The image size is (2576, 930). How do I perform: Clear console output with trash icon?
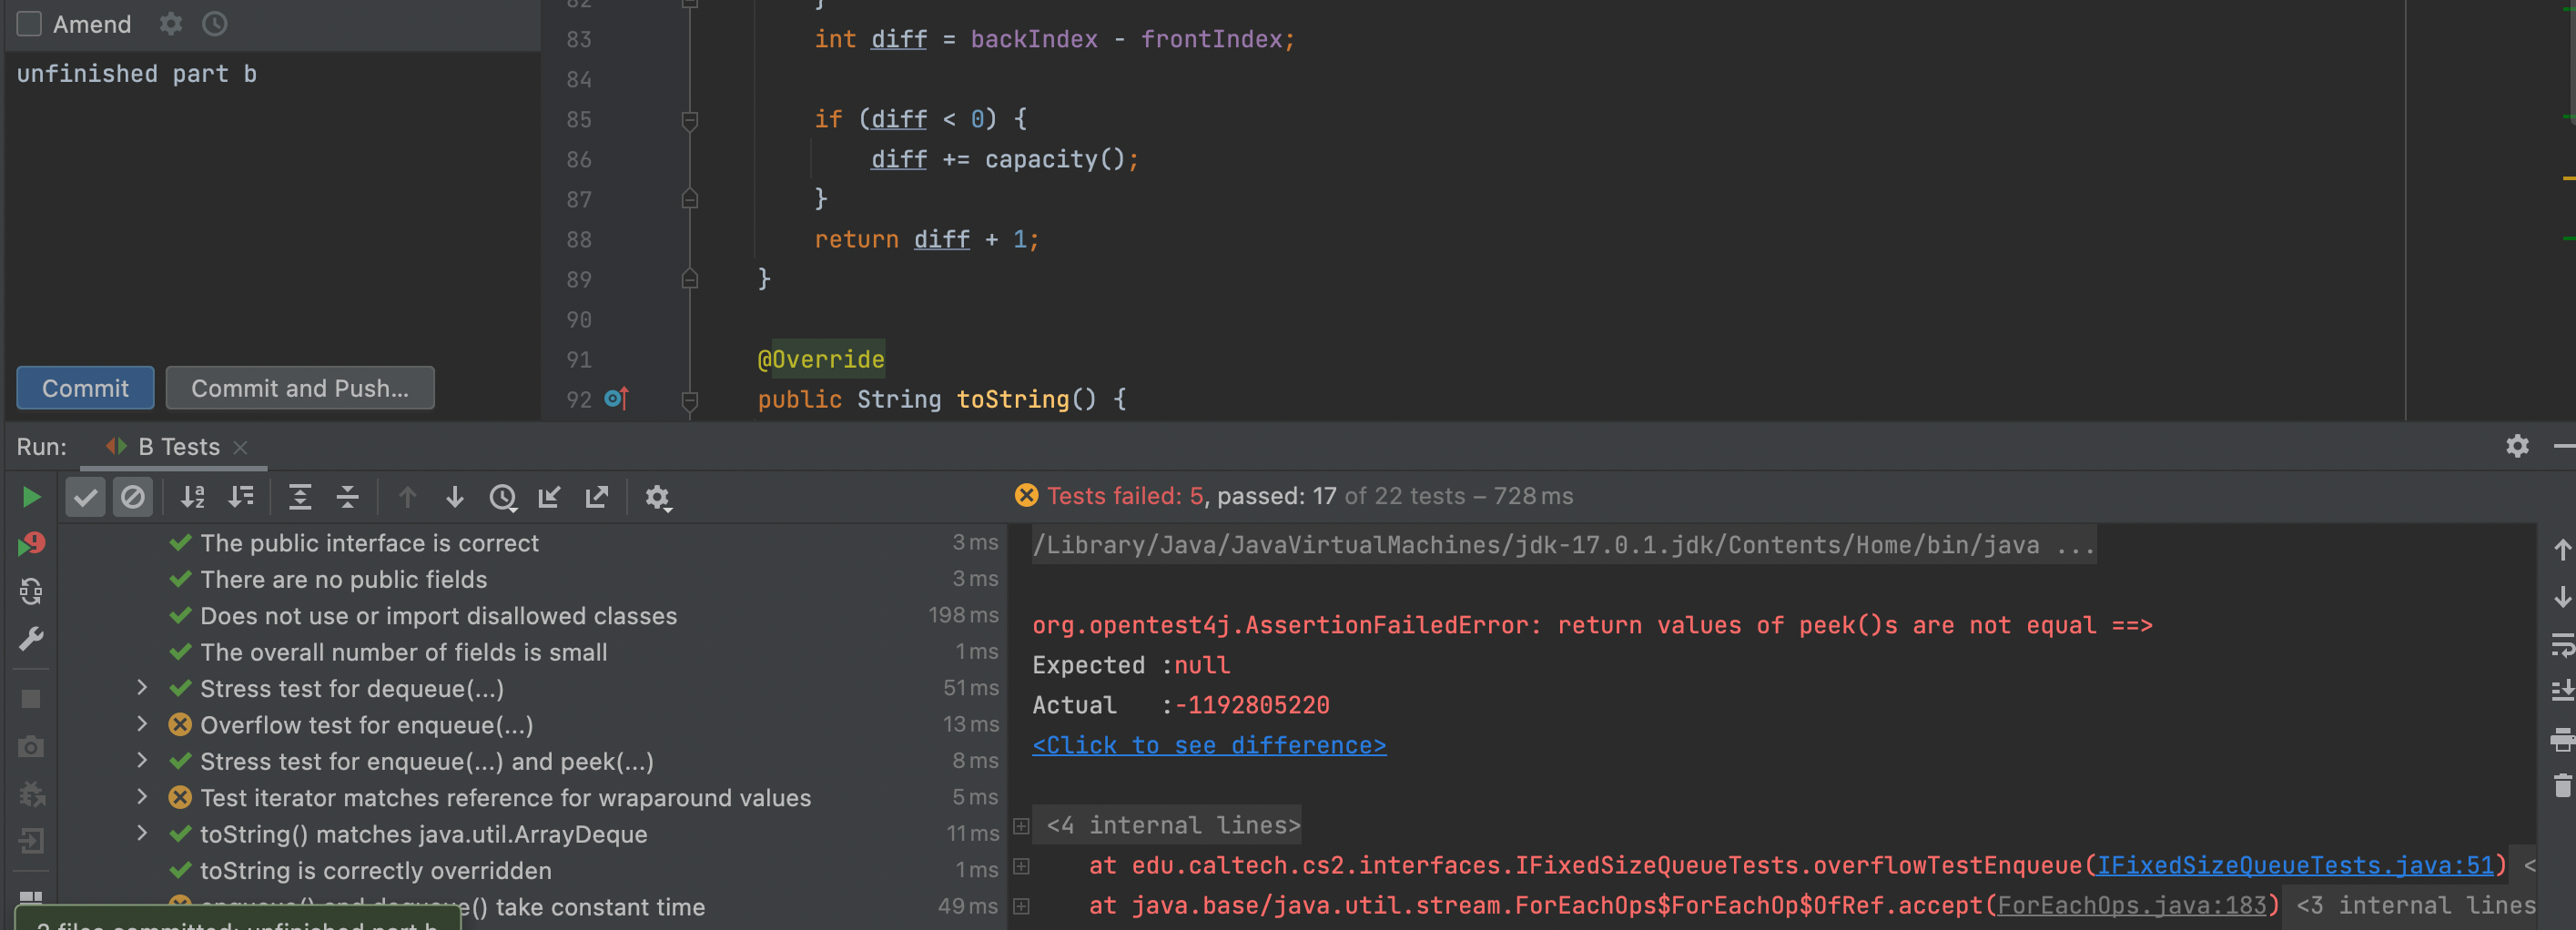pyautogui.click(x=2561, y=787)
